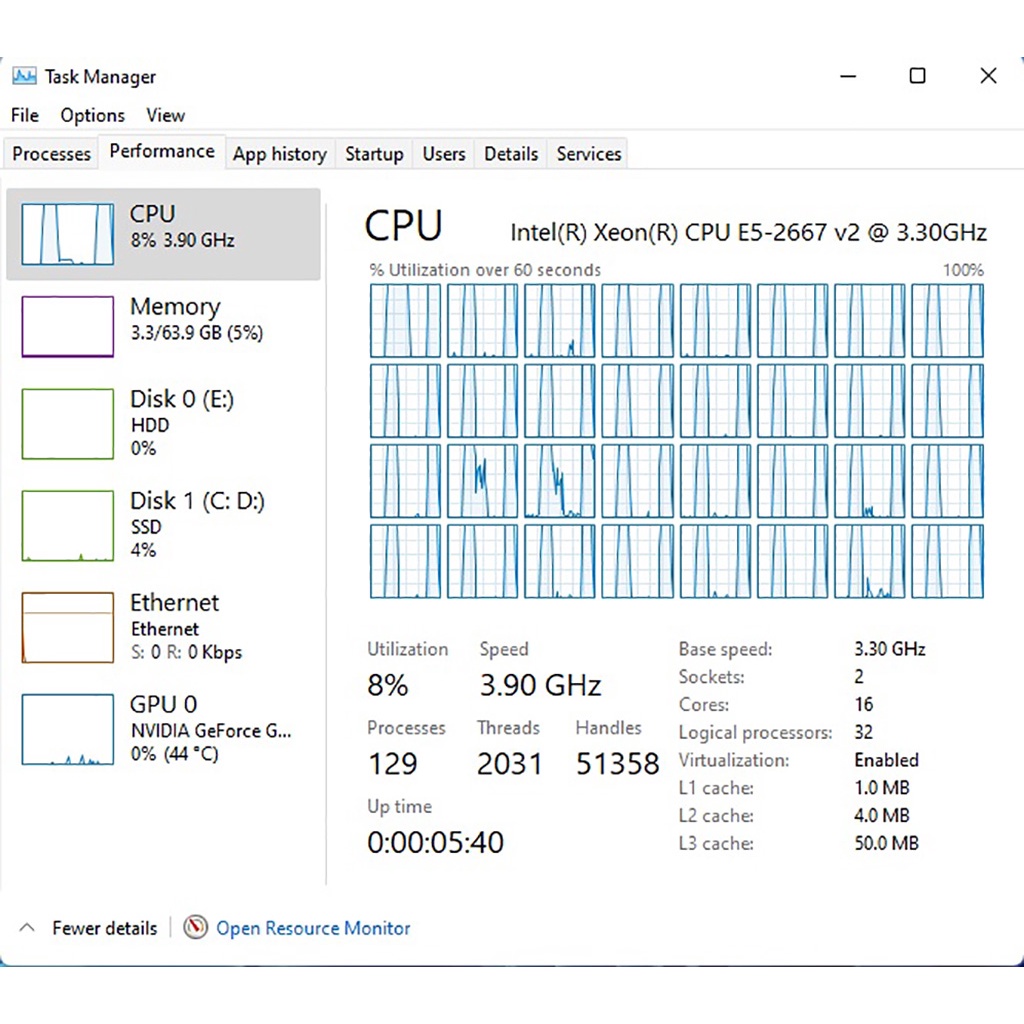Switch to the App history tab
This screenshot has height=1024, width=1024.
click(280, 154)
